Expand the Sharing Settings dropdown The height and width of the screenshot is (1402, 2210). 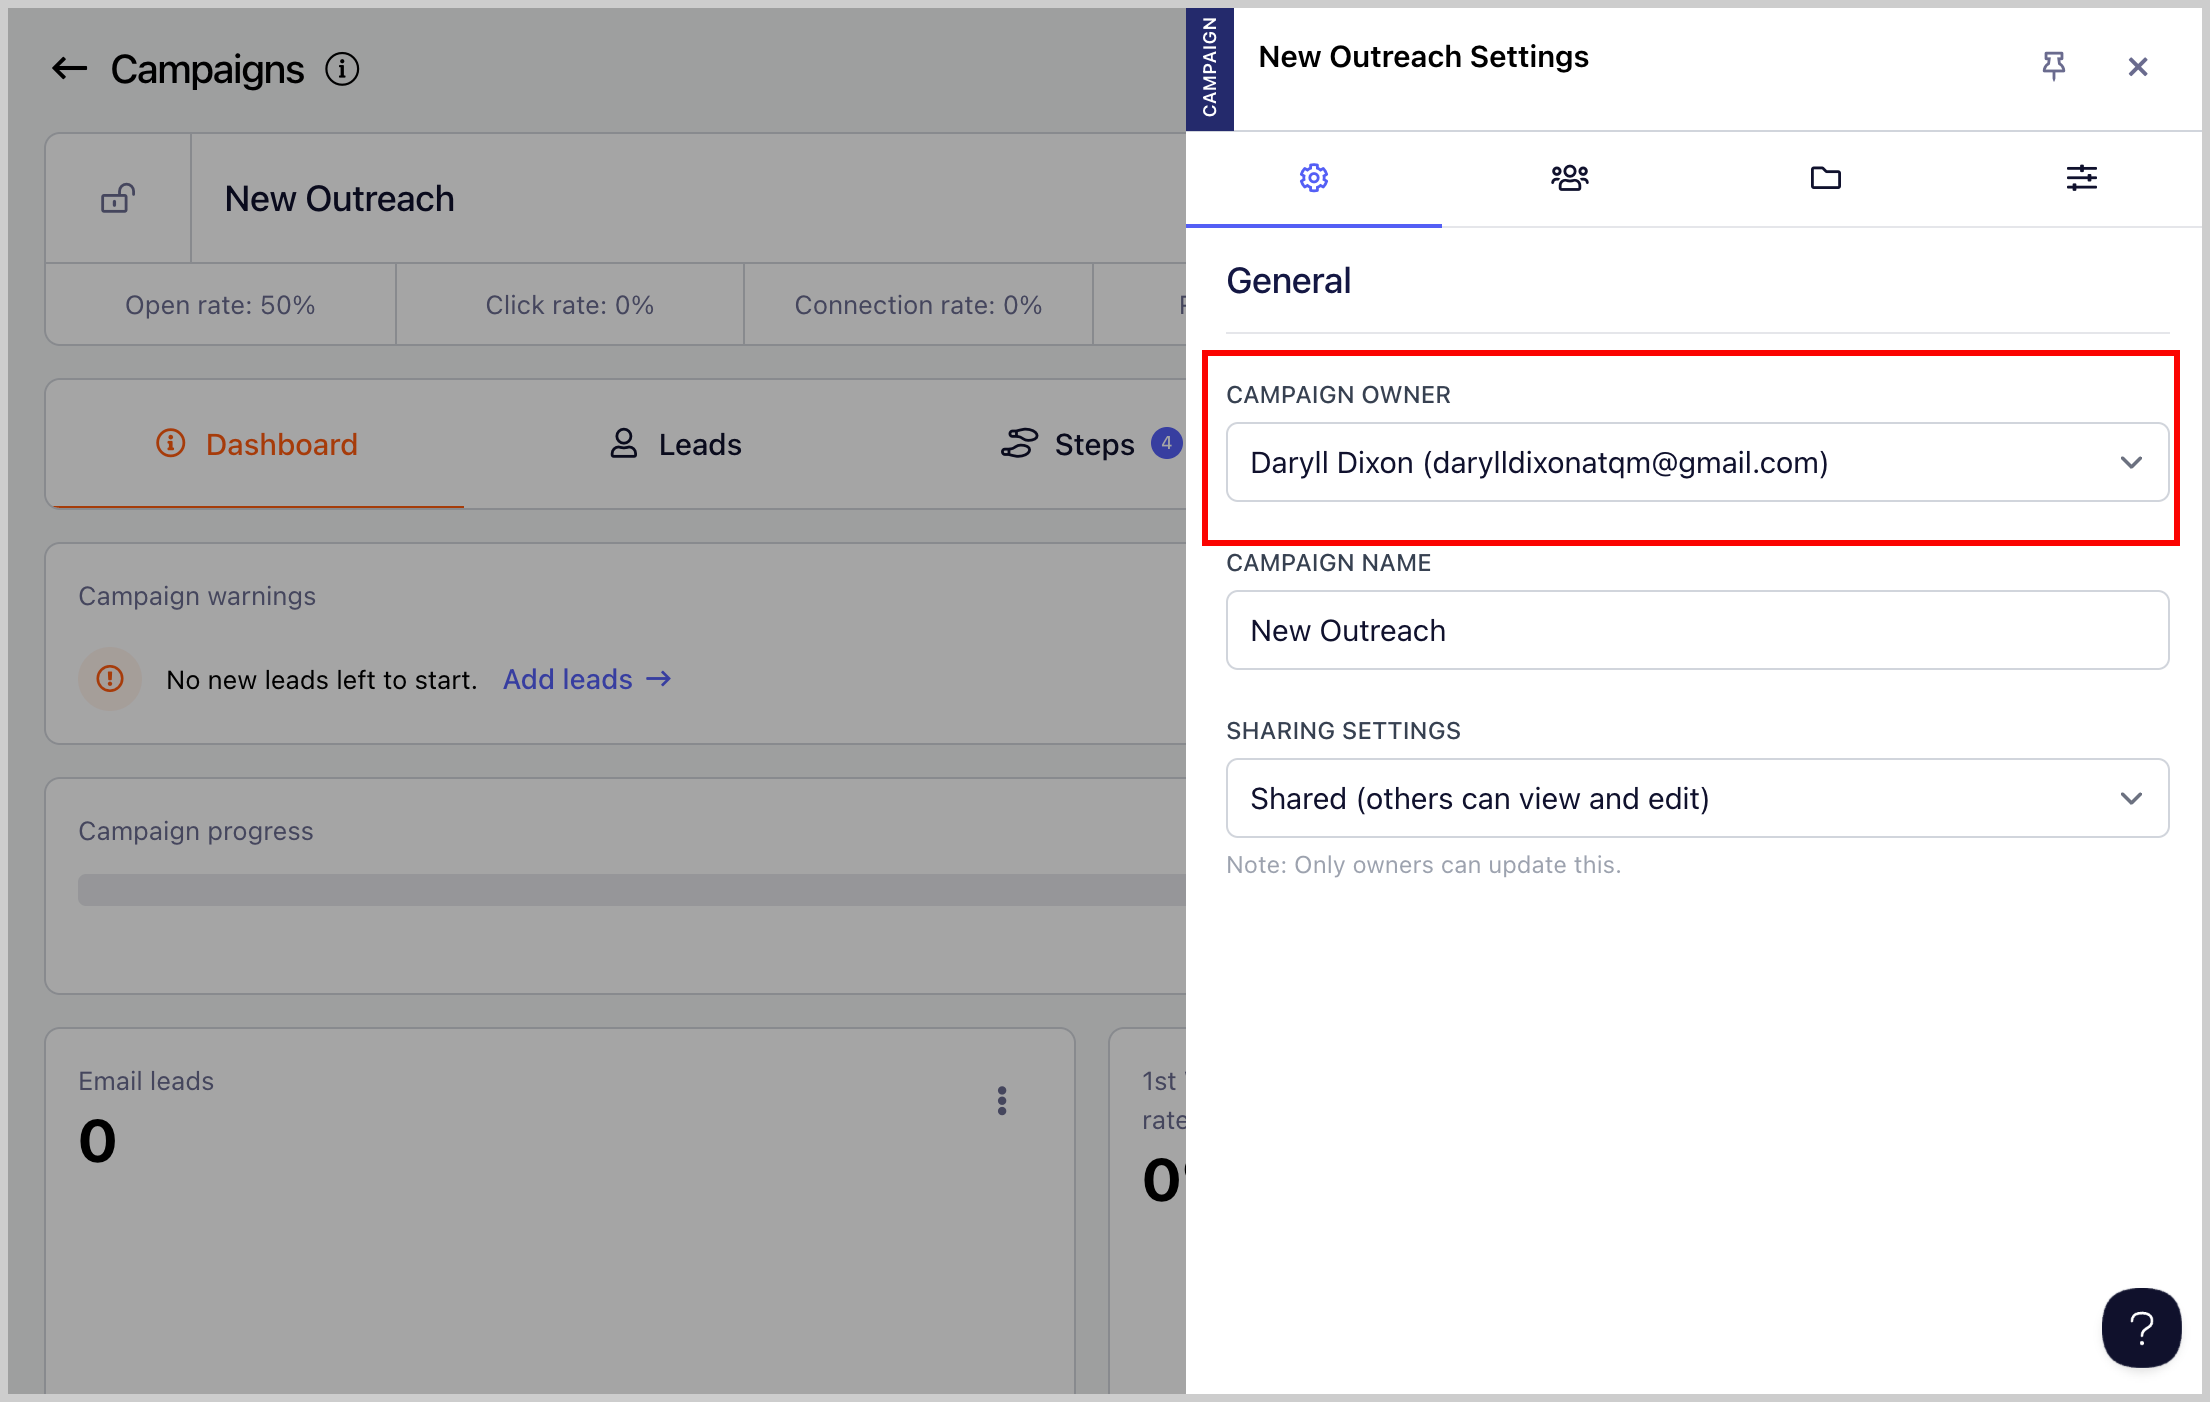(1697, 798)
